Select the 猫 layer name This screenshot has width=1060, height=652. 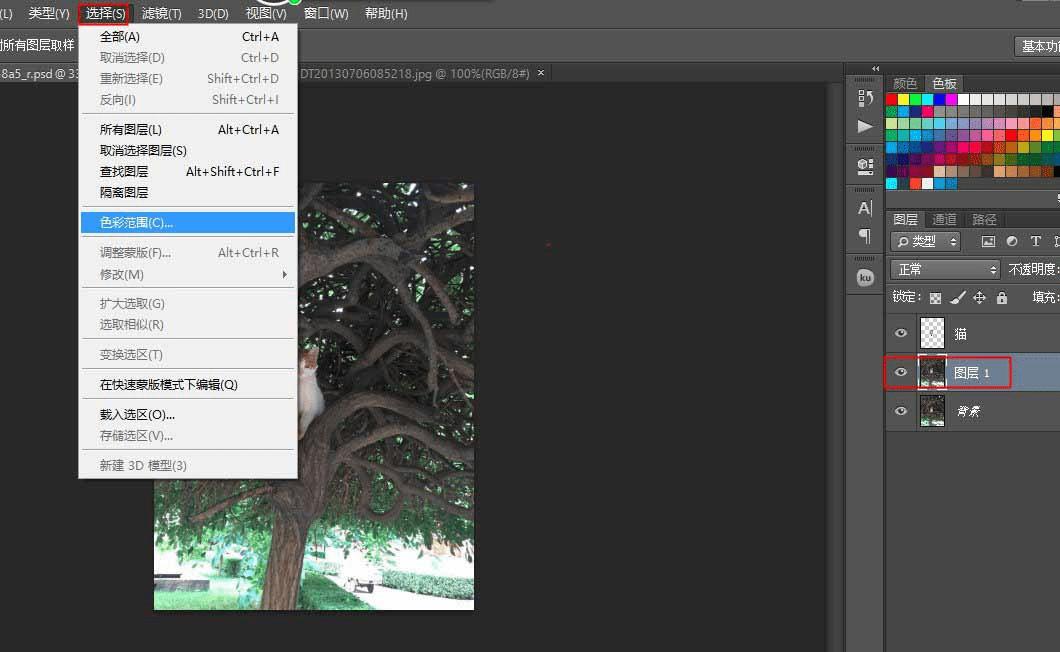[960, 333]
